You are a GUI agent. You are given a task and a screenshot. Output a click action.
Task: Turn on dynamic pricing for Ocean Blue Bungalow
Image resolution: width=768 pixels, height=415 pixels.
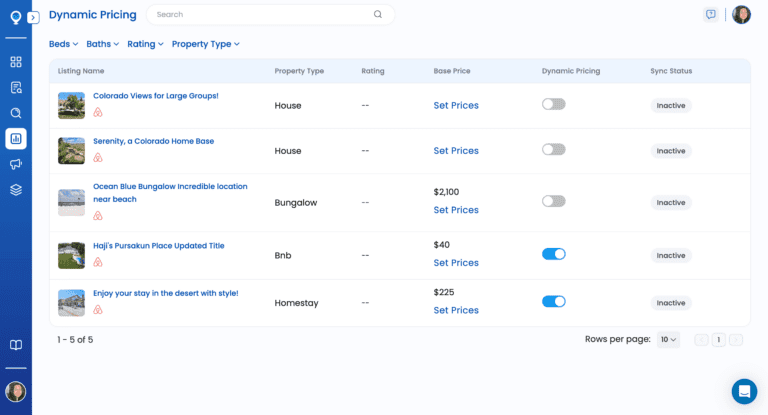[553, 201]
